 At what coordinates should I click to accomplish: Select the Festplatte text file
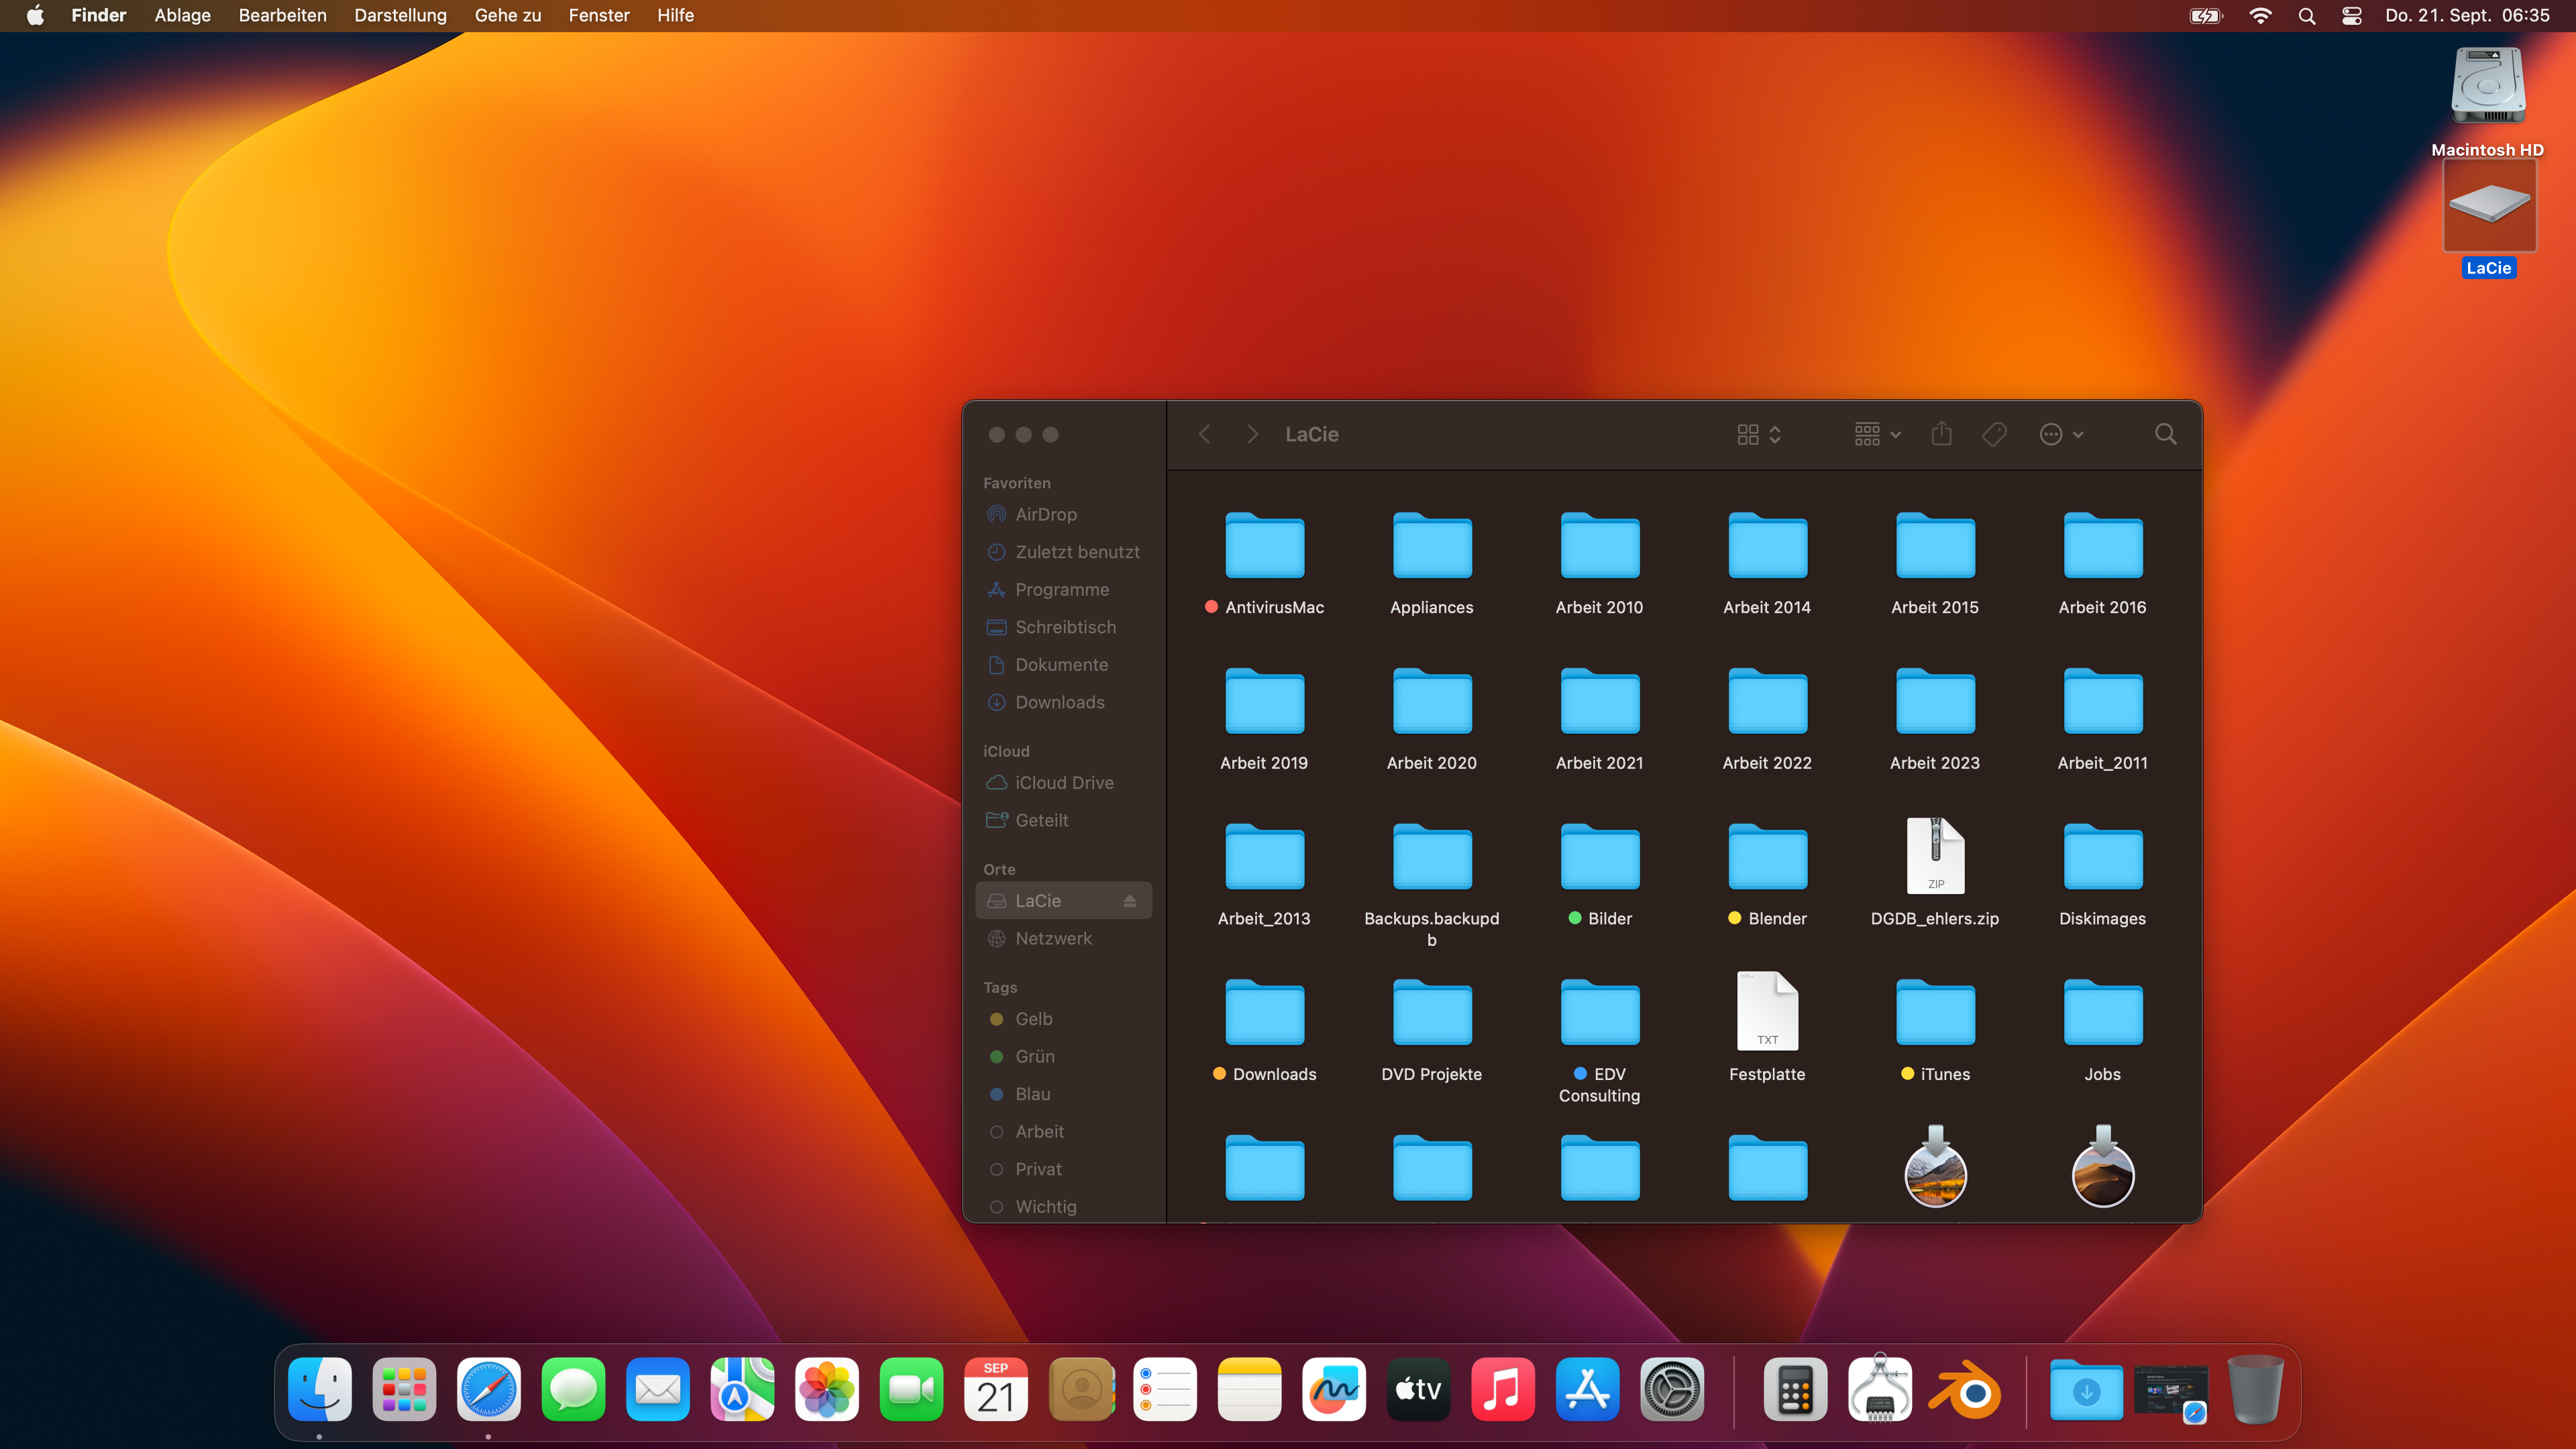1767,1012
